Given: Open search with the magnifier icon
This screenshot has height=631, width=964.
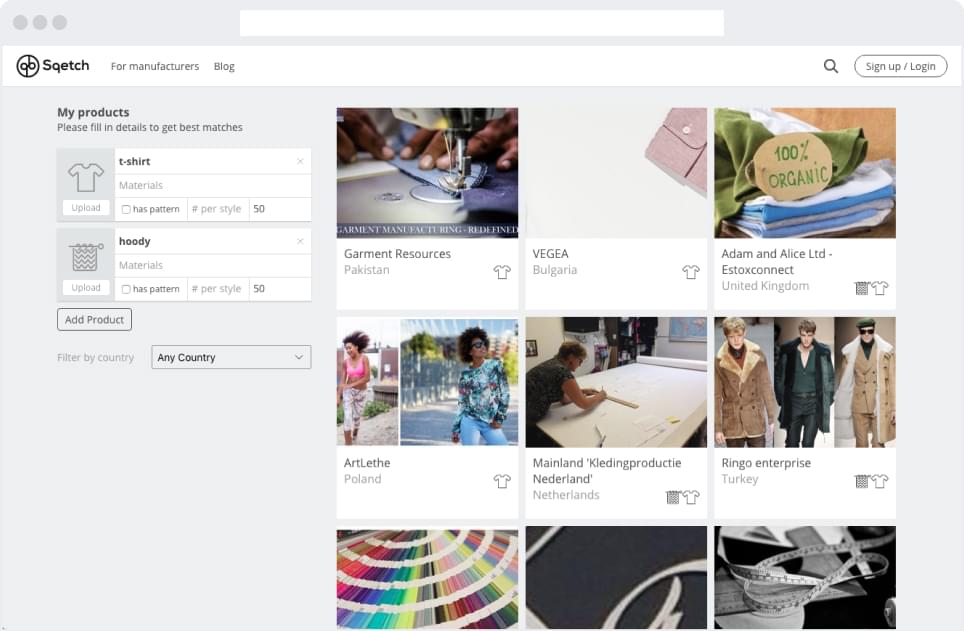Looking at the screenshot, I should [x=831, y=66].
